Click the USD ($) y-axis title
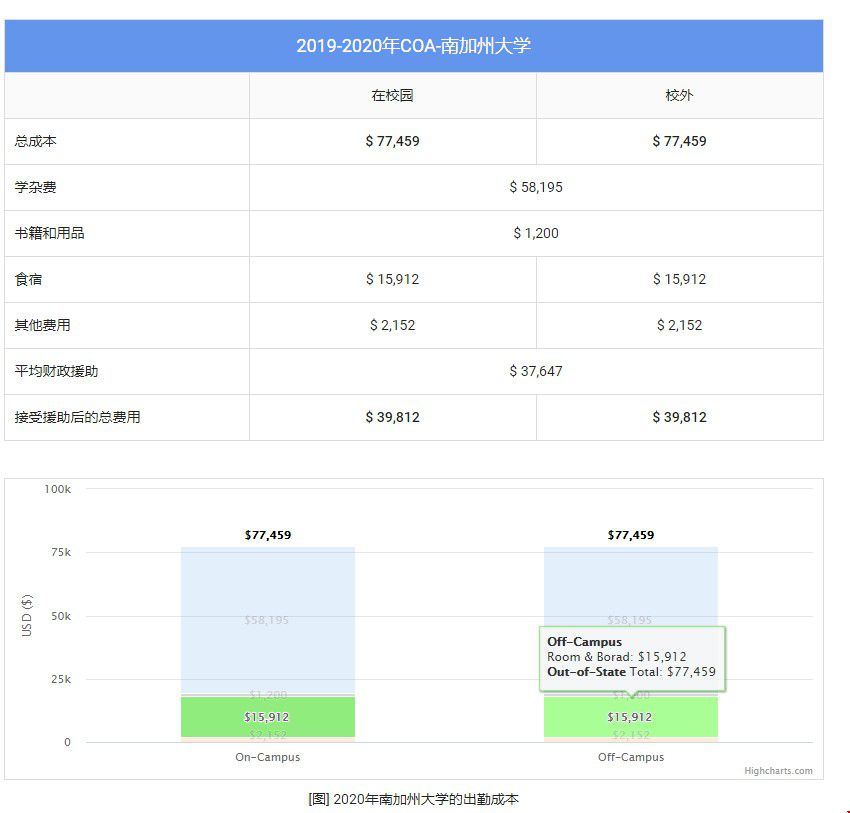 coord(30,615)
